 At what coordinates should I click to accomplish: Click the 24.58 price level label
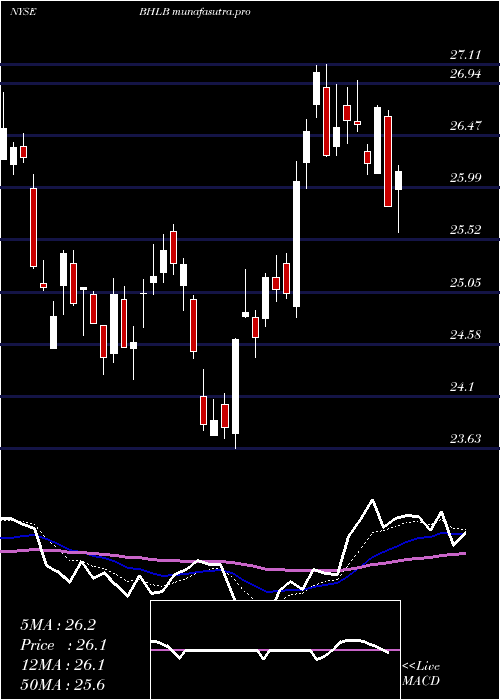(465, 334)
